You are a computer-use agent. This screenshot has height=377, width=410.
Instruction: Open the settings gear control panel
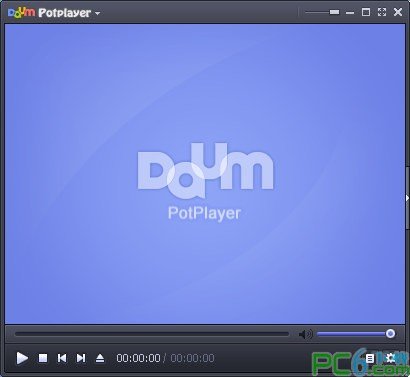pyautogui.click(x=390, y=358)
